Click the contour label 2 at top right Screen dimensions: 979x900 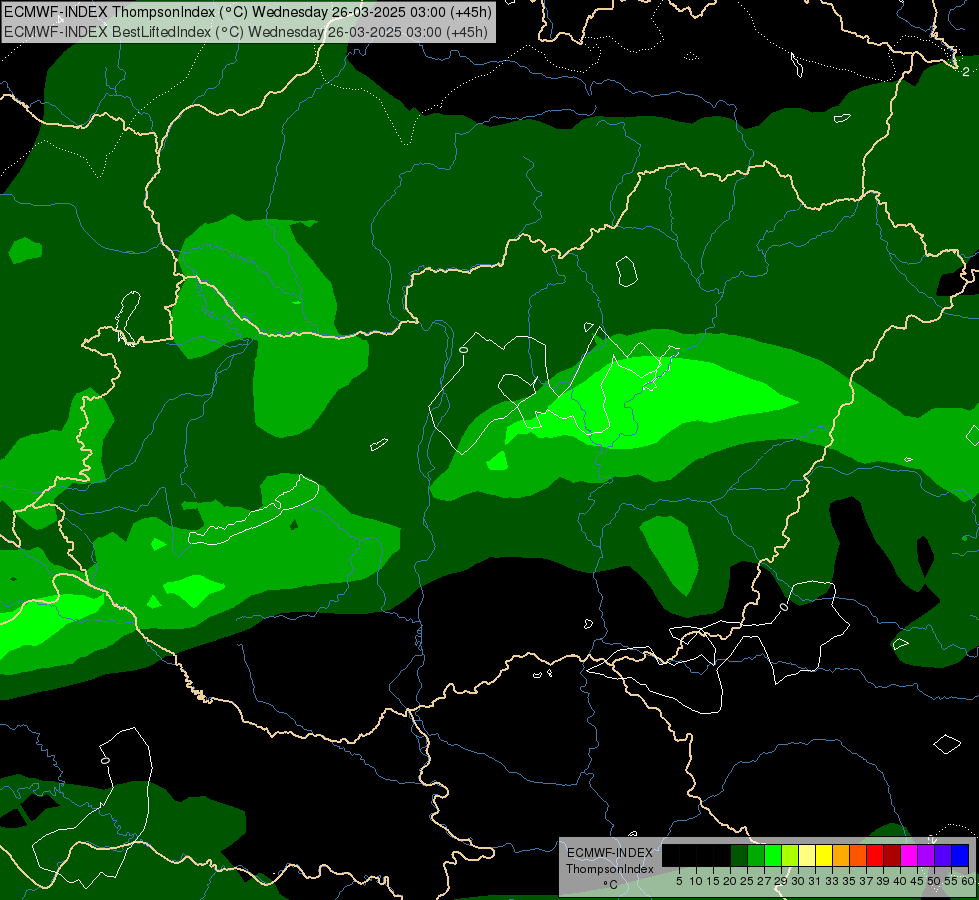966,72
